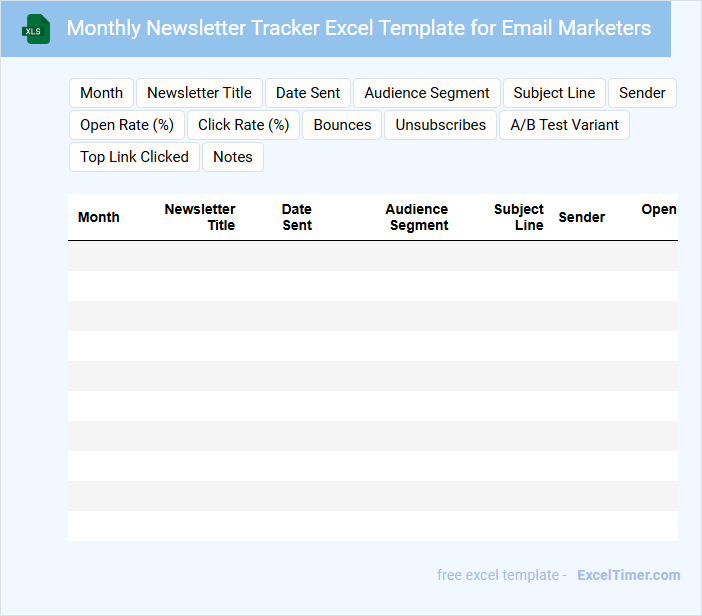Select the Date Sent tag
The height and width of the screenshot is (616, 702).
pos(308,93)
